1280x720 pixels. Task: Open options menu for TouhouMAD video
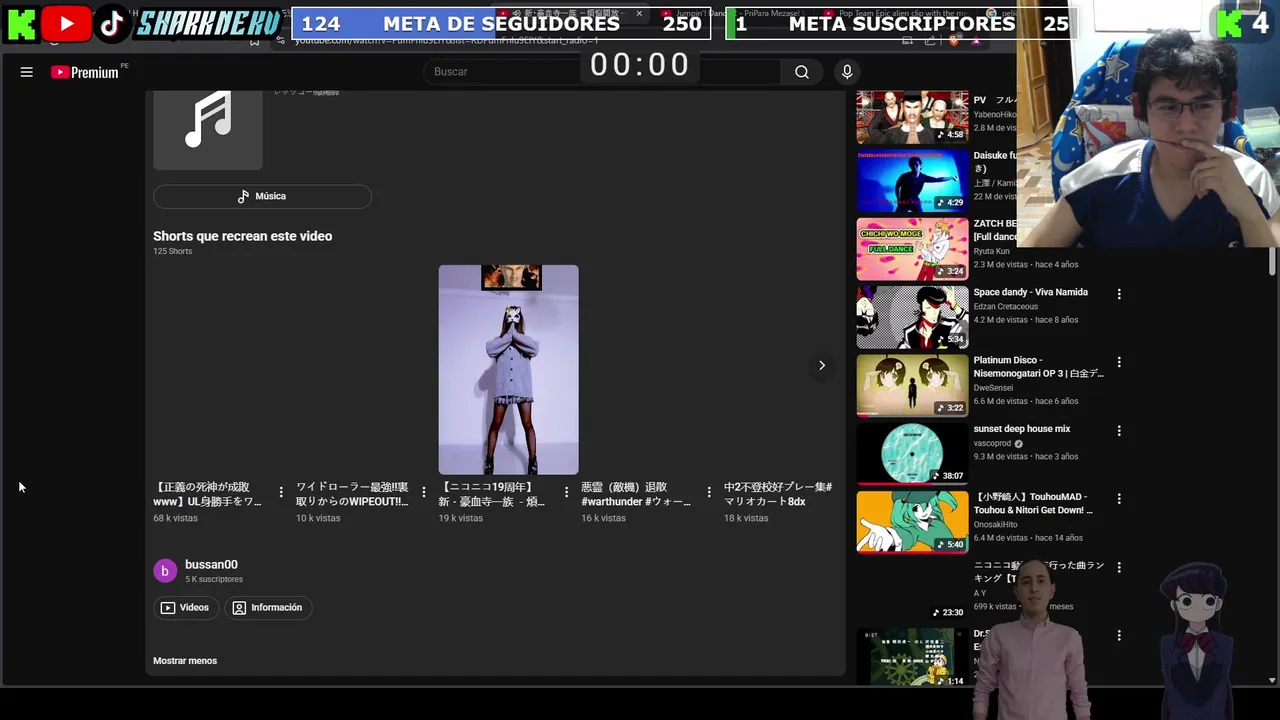pos(1119,499)
